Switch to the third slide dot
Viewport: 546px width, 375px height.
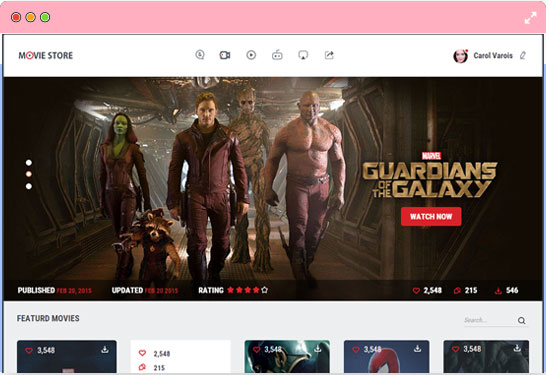[29, 186]
